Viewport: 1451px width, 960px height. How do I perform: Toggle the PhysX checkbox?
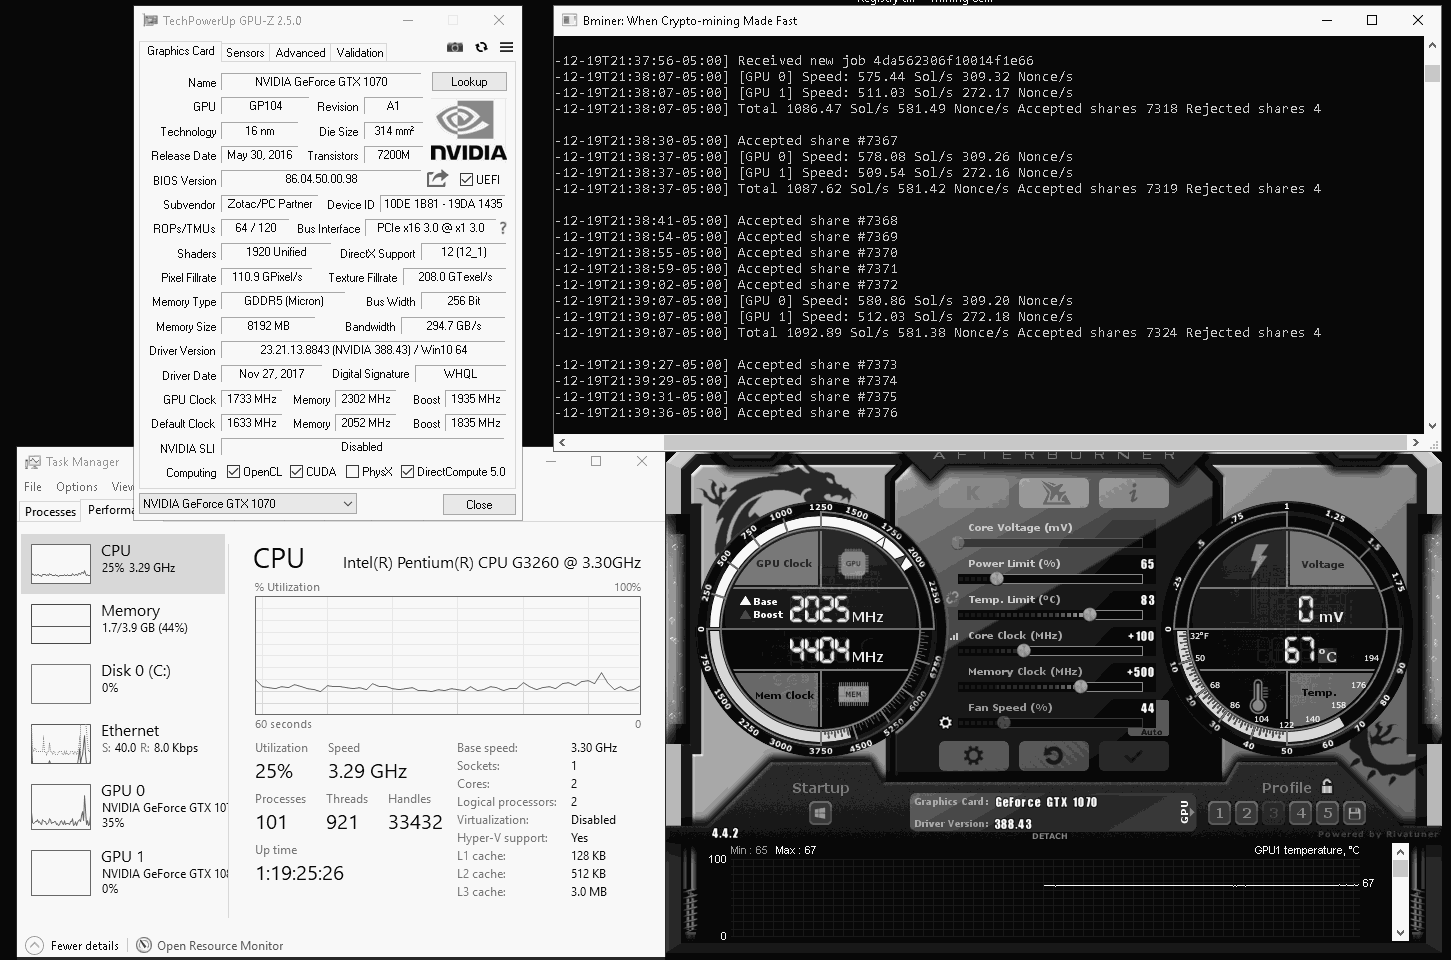pyautogui.click(x=352, y=472)
